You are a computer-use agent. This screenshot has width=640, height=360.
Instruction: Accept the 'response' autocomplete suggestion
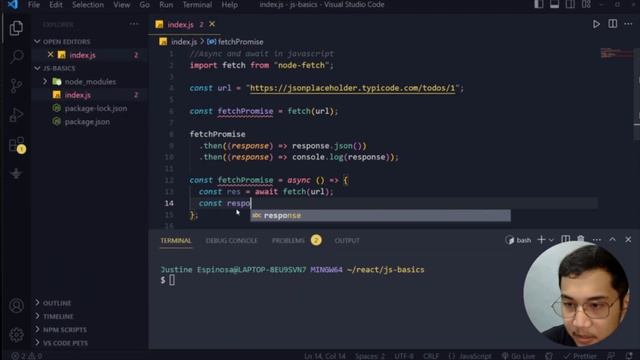380,216
